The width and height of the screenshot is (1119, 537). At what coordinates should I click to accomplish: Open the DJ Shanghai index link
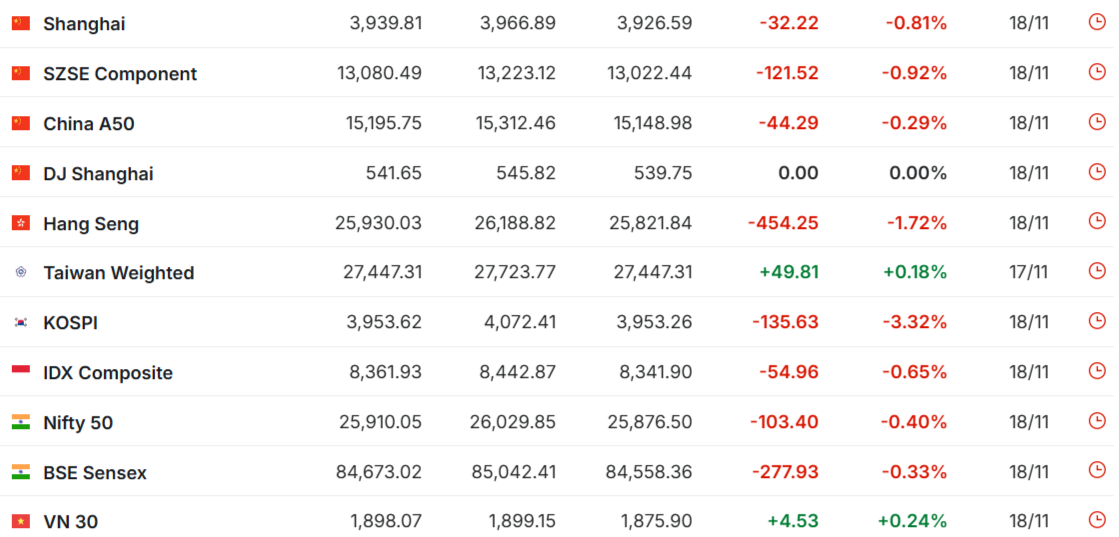98,174
